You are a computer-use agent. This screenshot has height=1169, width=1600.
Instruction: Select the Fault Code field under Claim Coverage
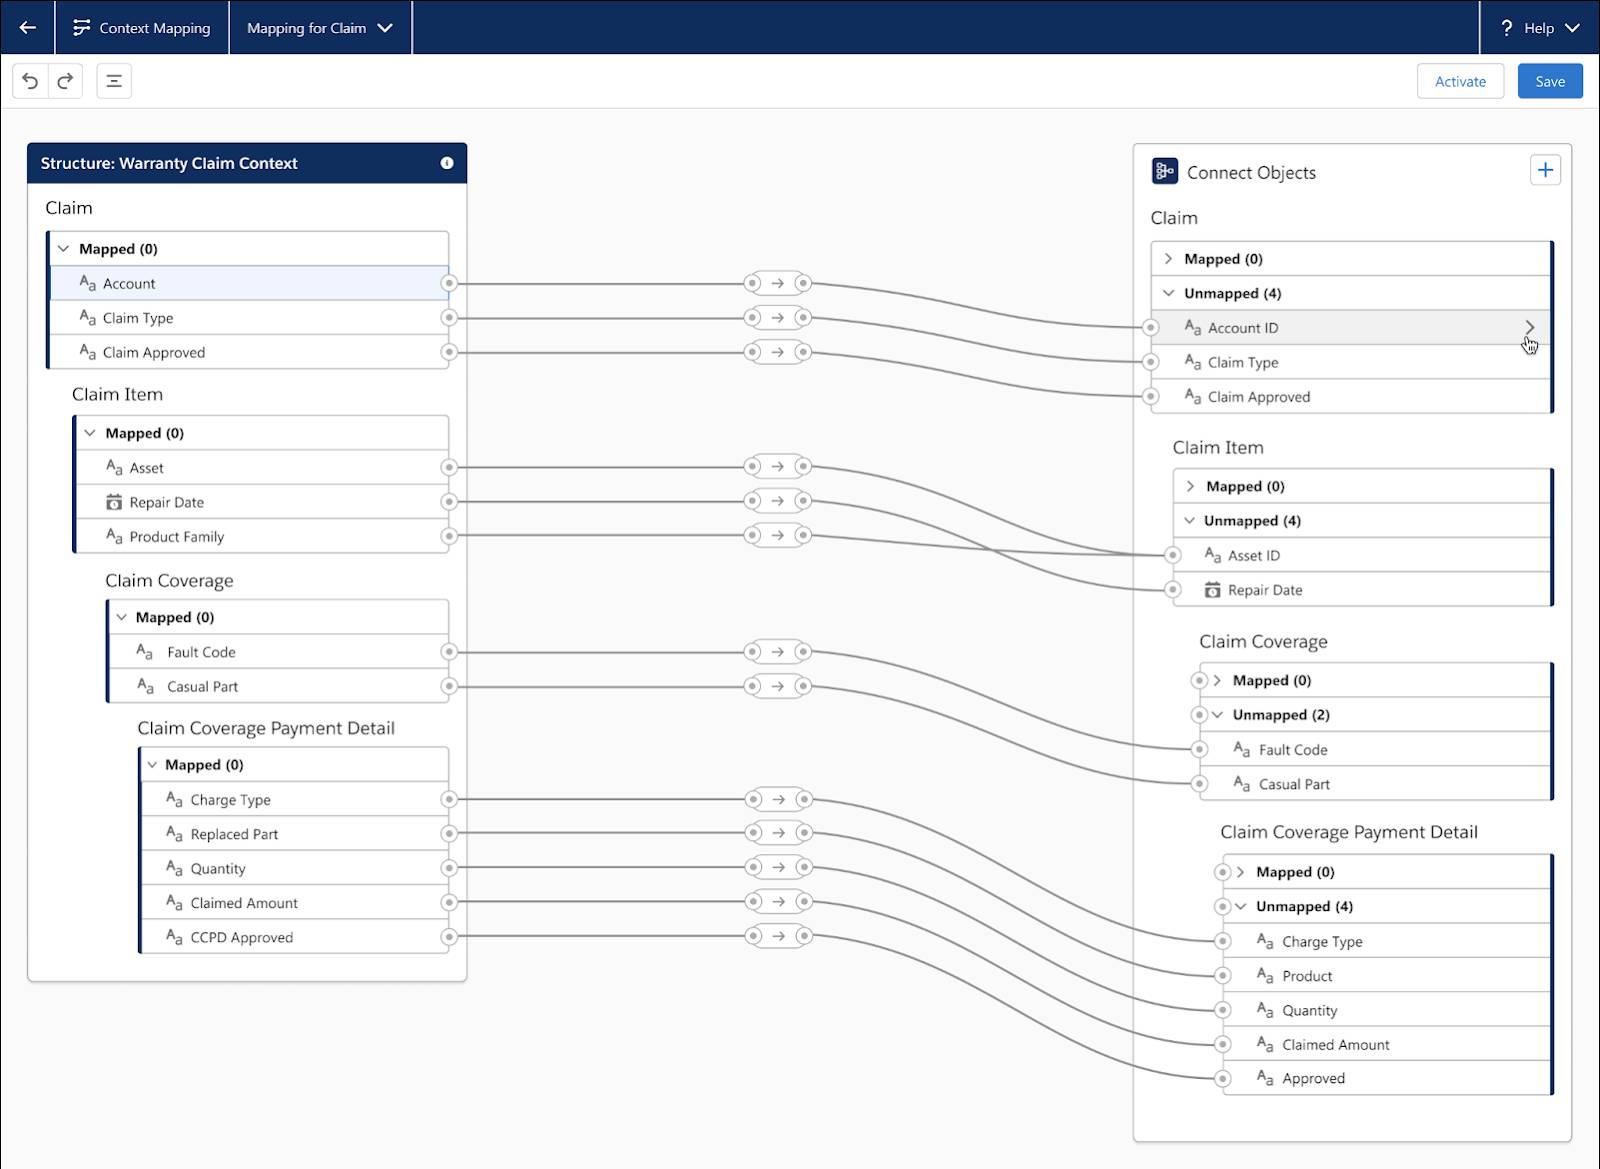tap(201, 651)
